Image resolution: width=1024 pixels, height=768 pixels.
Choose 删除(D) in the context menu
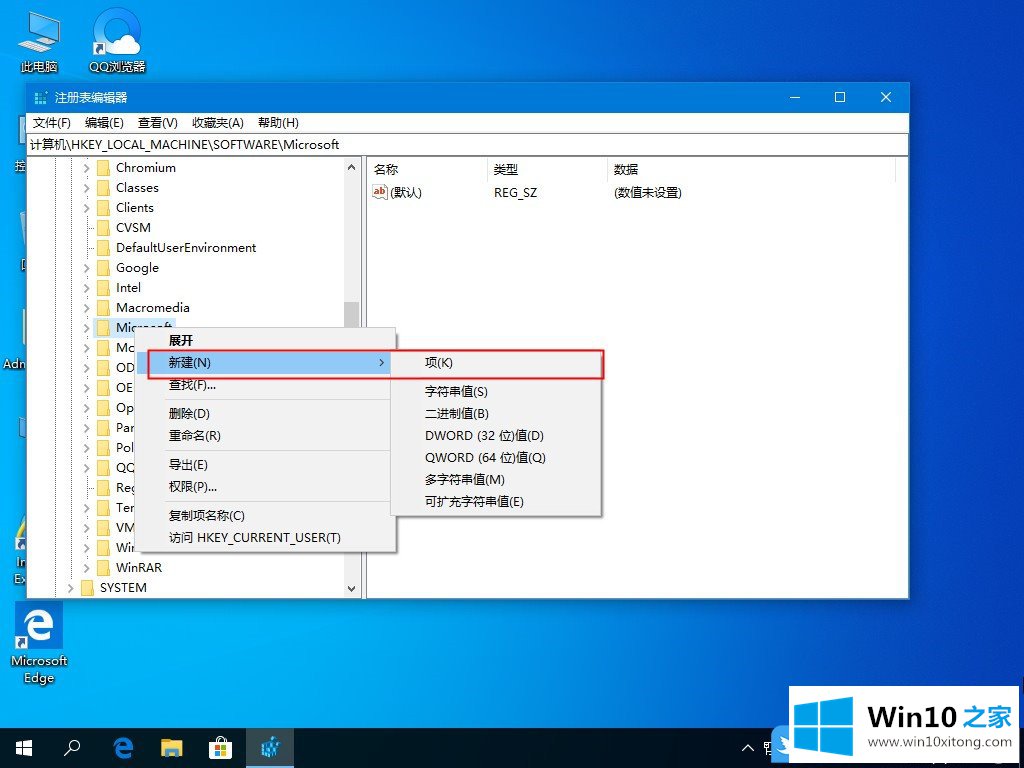[x=265, y=413]
